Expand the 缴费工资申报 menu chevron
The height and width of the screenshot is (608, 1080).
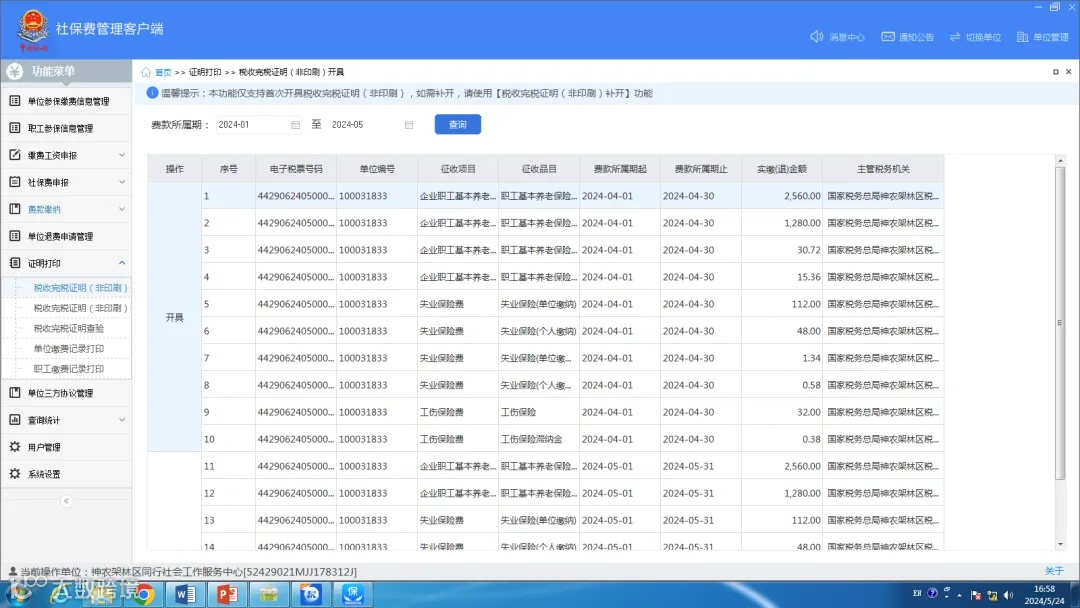(x=122, y=155)
